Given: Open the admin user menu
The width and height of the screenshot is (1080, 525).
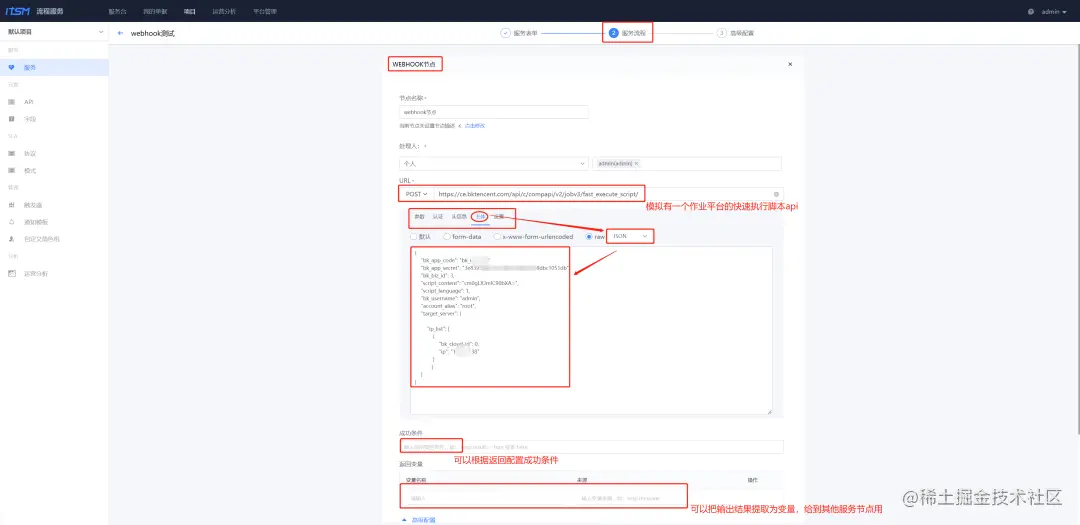Looking at the screenshot, I should tap(1054, 12).
